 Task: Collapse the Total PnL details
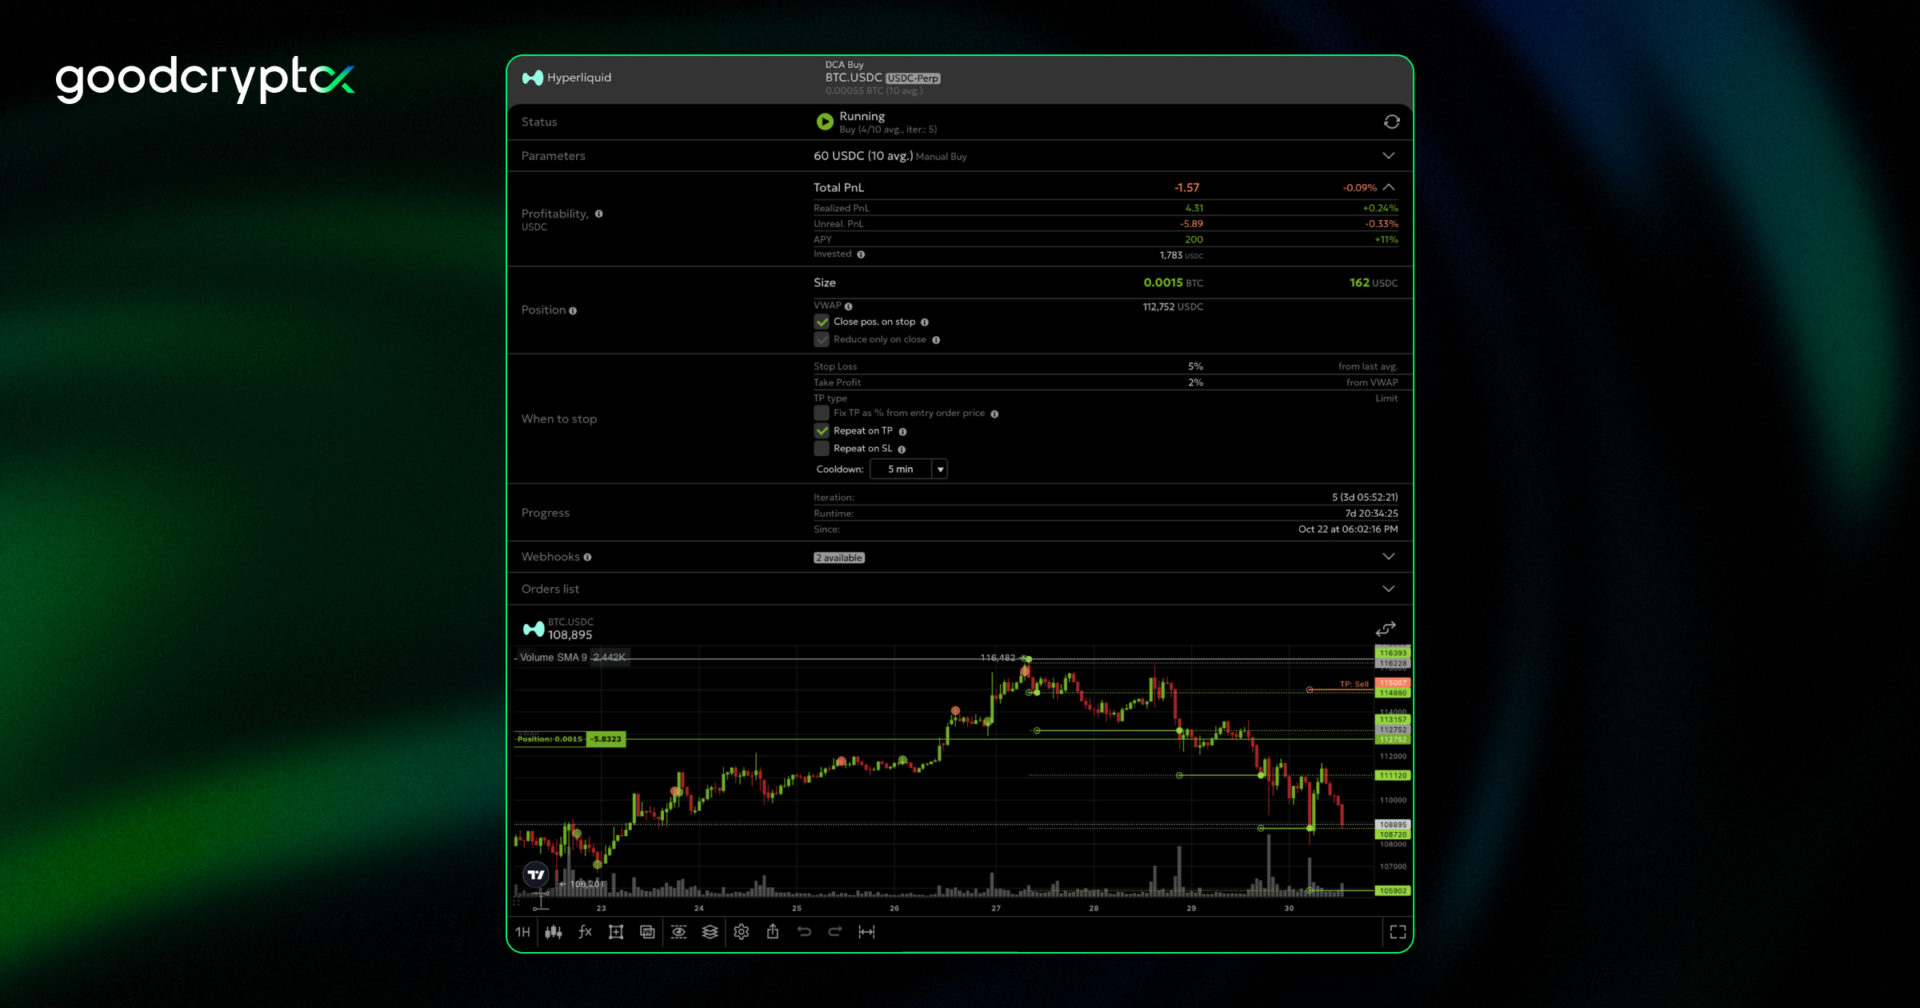pos(1389,188)
